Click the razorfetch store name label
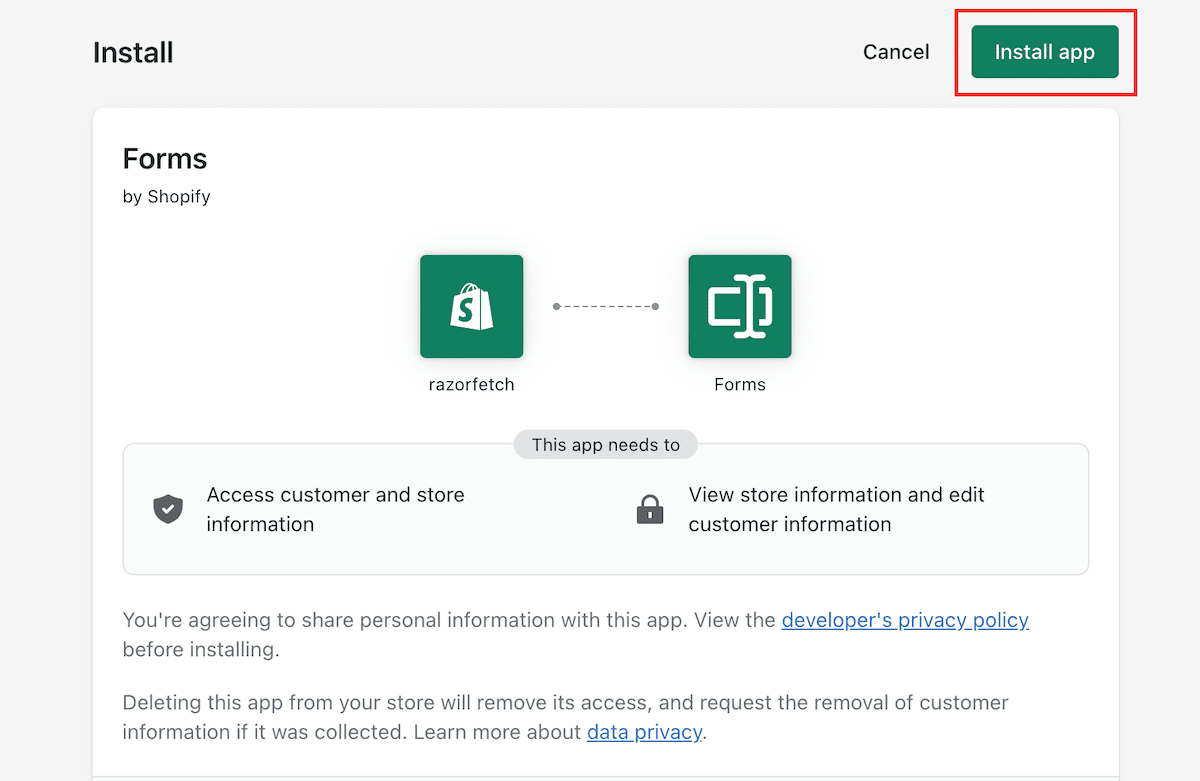Screen dimensions: 1200x781 471,384
